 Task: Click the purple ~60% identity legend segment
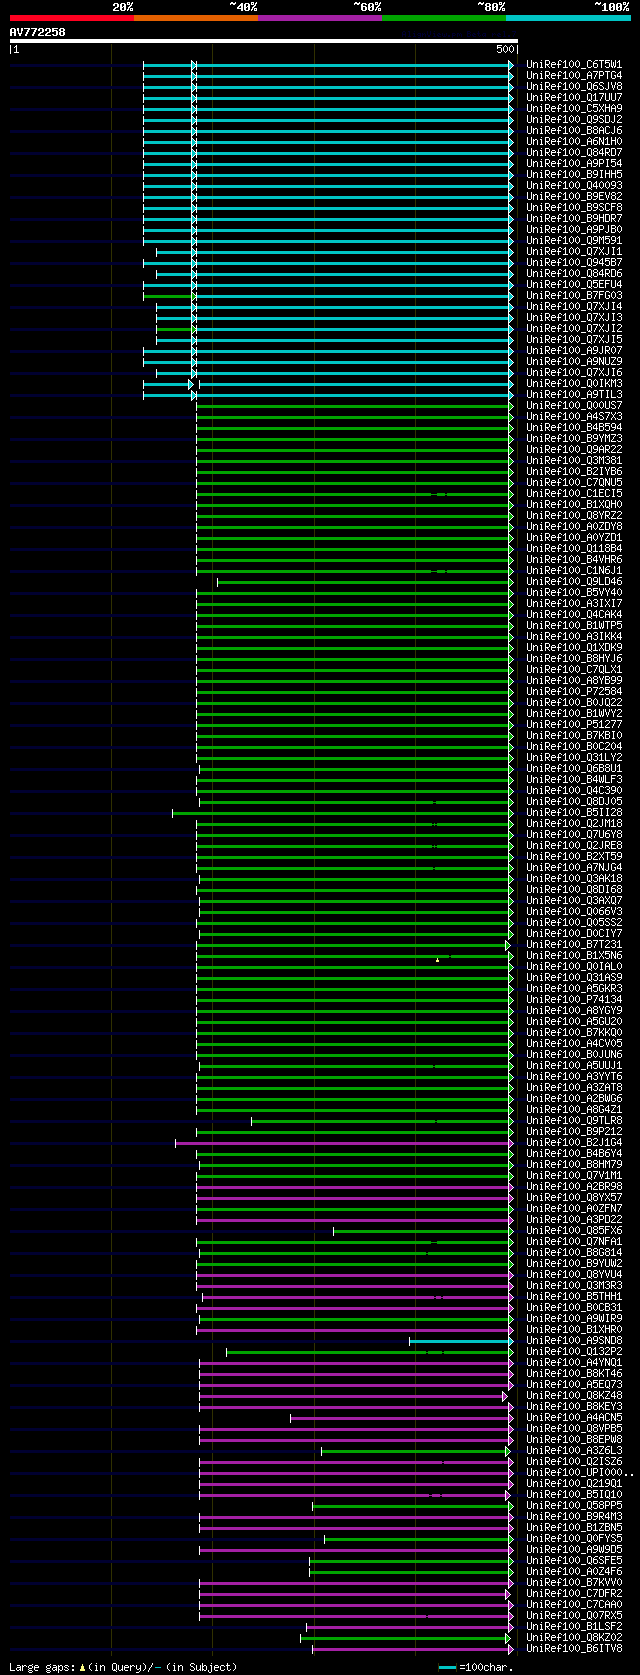click(x=319, y=17)
